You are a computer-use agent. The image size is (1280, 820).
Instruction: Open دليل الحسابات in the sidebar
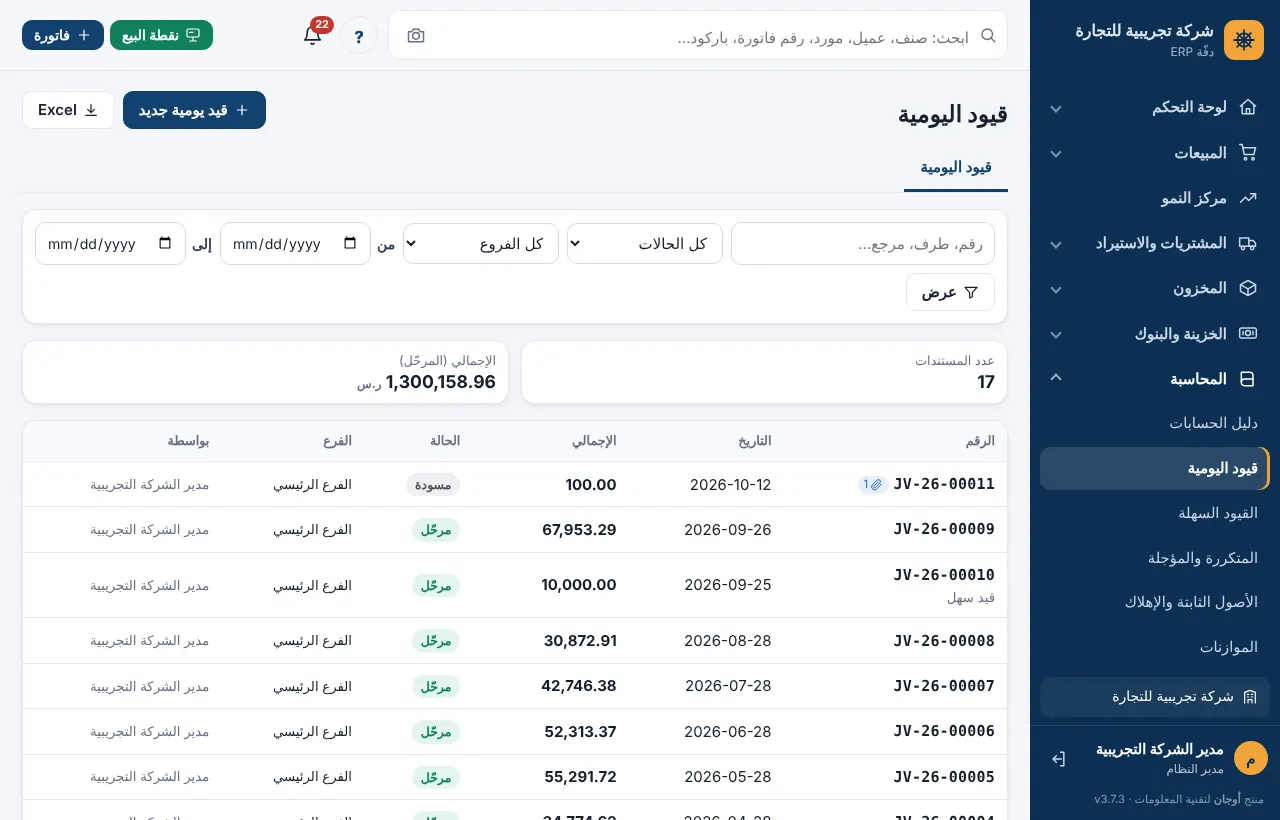tap(1155, 423)
